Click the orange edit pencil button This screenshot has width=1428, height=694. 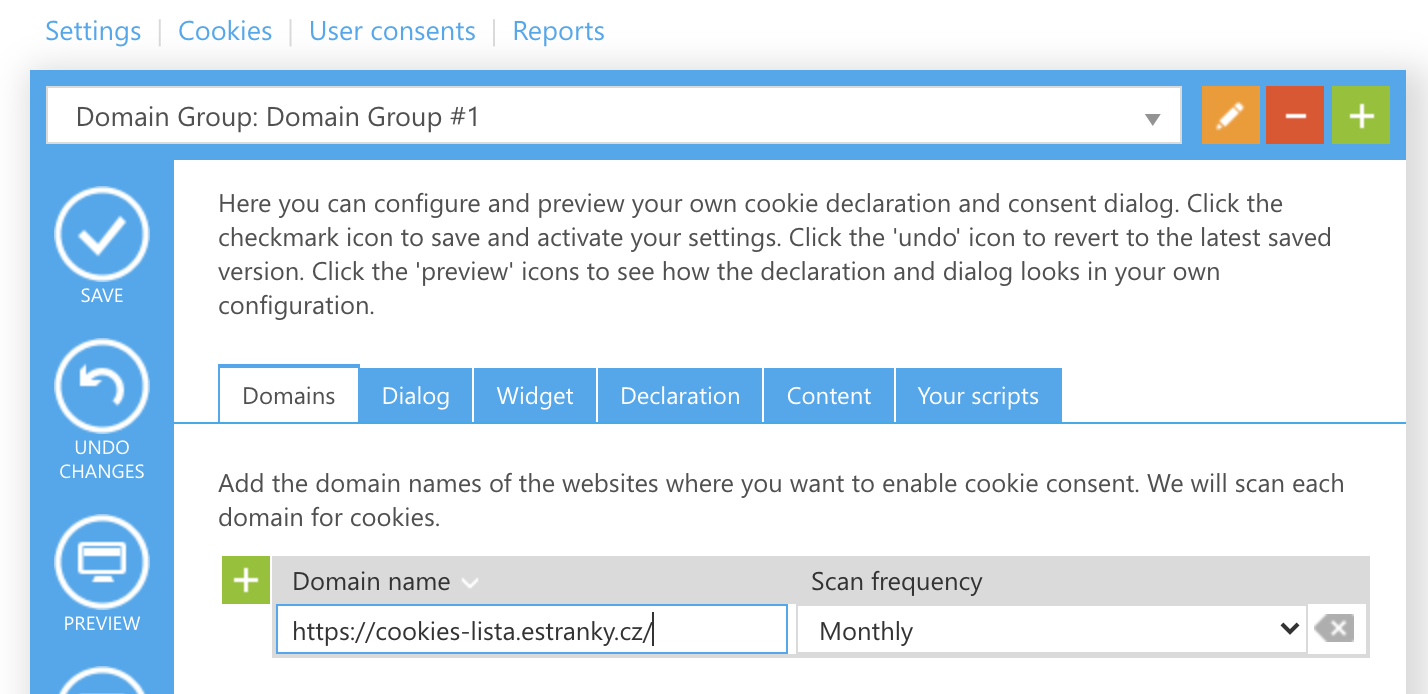coord(1230,116)
